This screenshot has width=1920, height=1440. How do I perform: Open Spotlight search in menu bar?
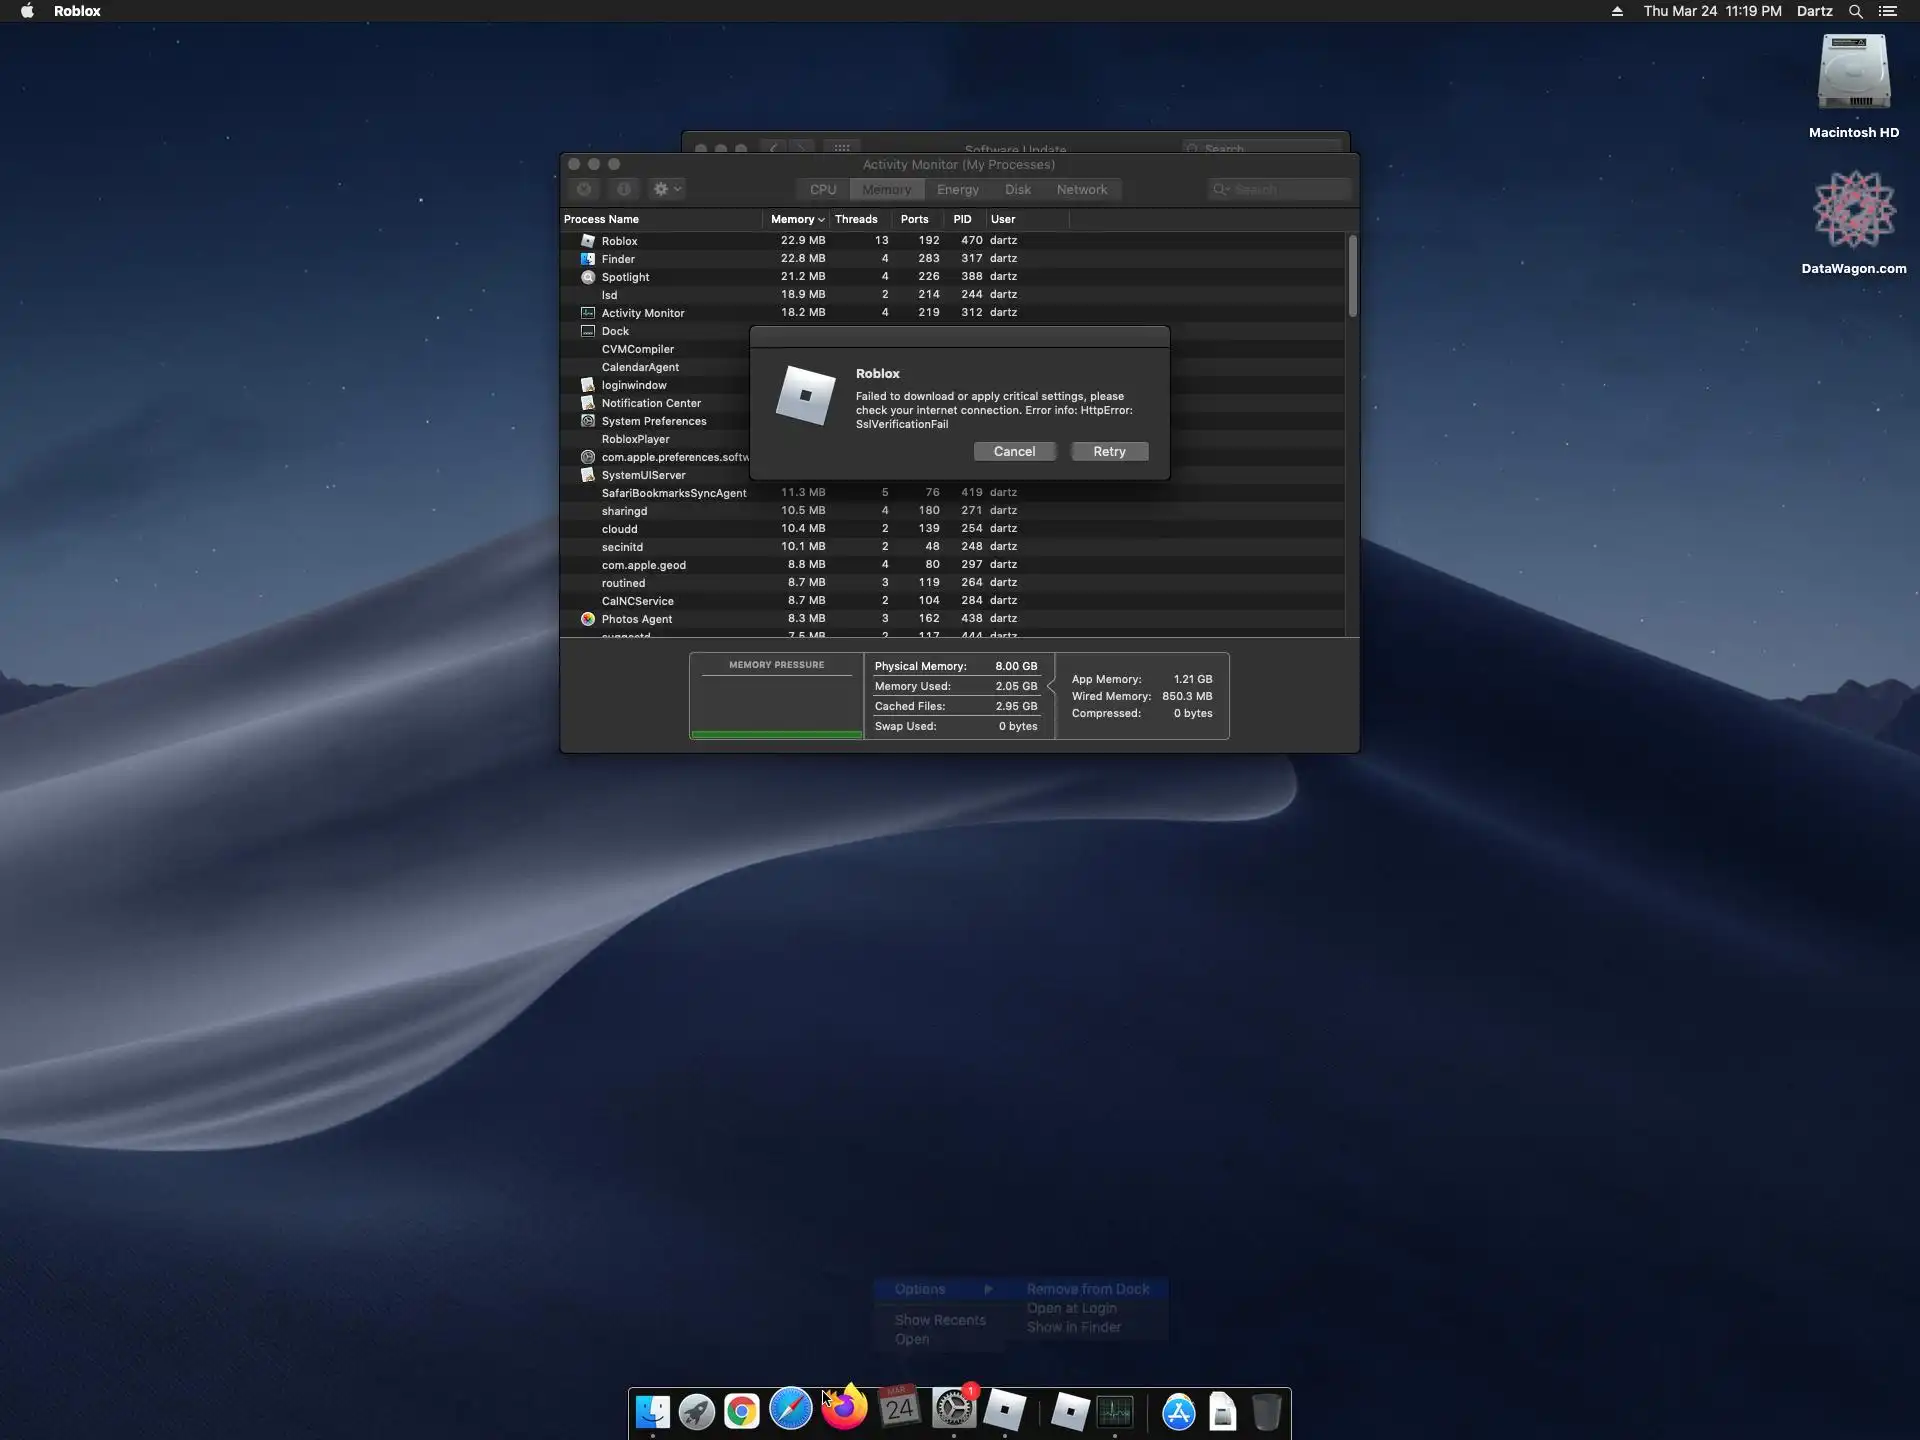click(1855, 11)
